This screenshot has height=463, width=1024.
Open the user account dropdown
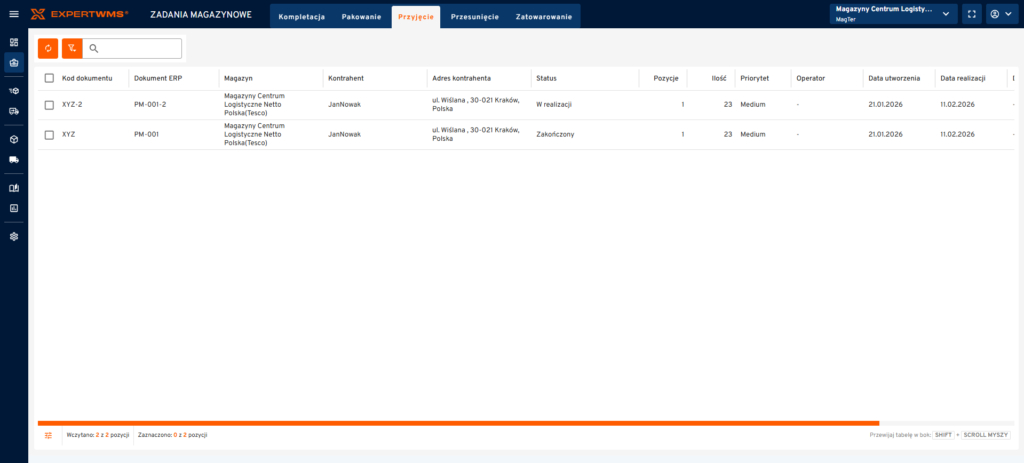click(x=1002, y=14)
